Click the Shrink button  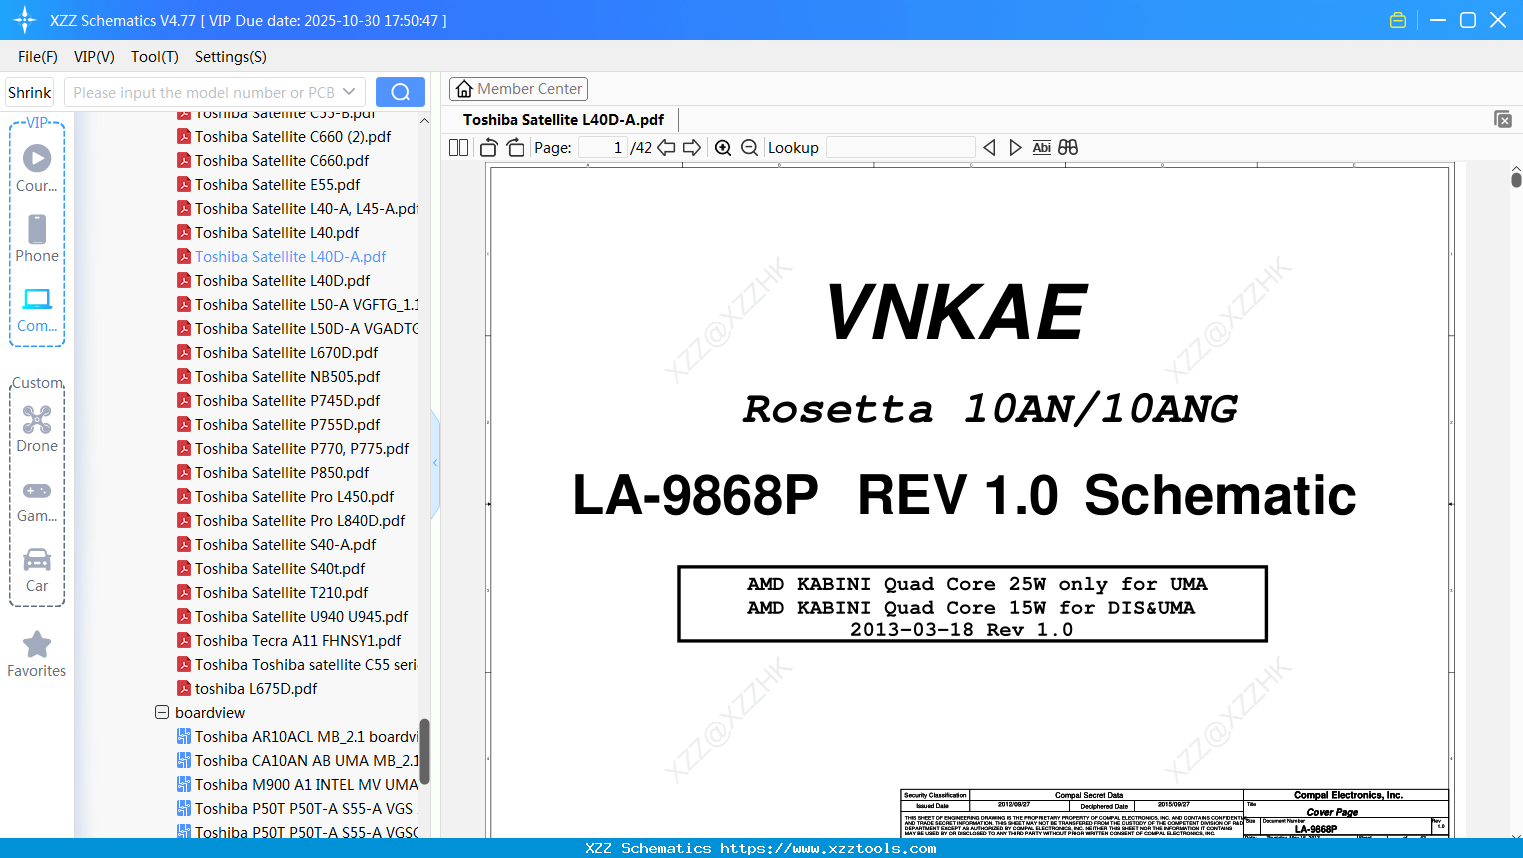(30, 92)
